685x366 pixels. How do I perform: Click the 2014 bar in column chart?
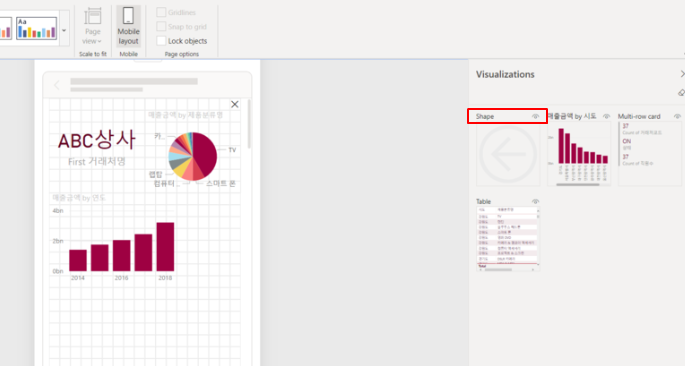78,260
